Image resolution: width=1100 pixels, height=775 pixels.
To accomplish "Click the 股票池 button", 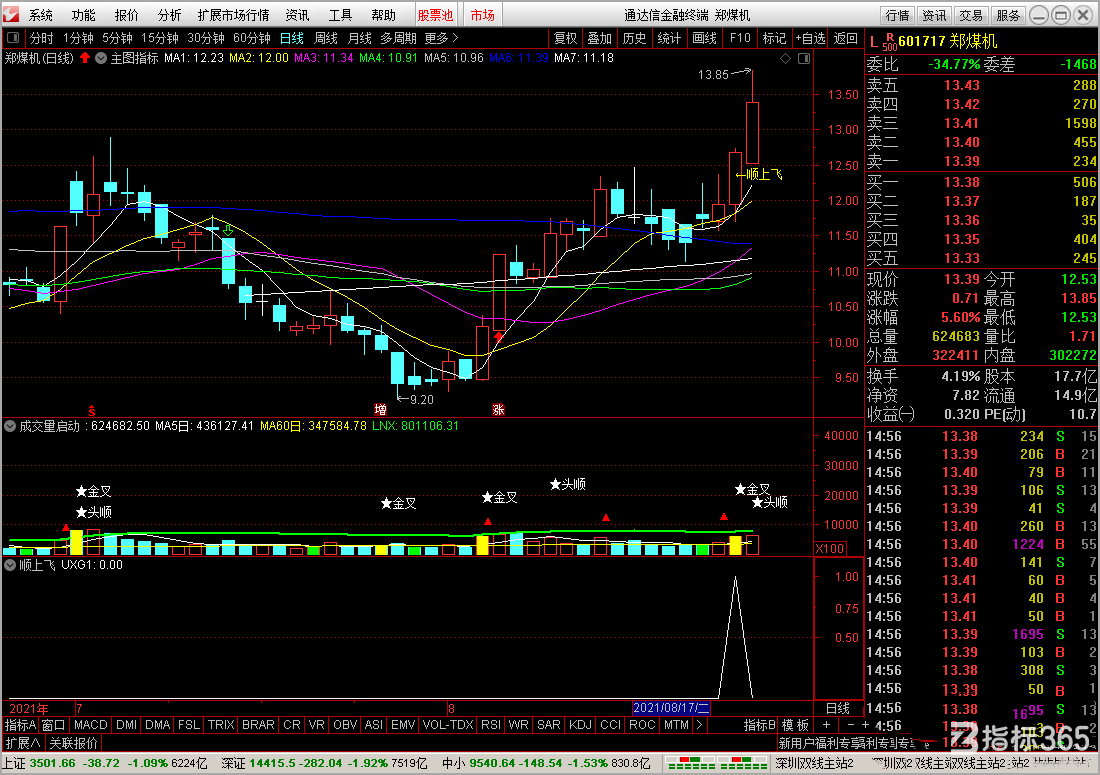I will pyautogui.click(x=435, y=15).
